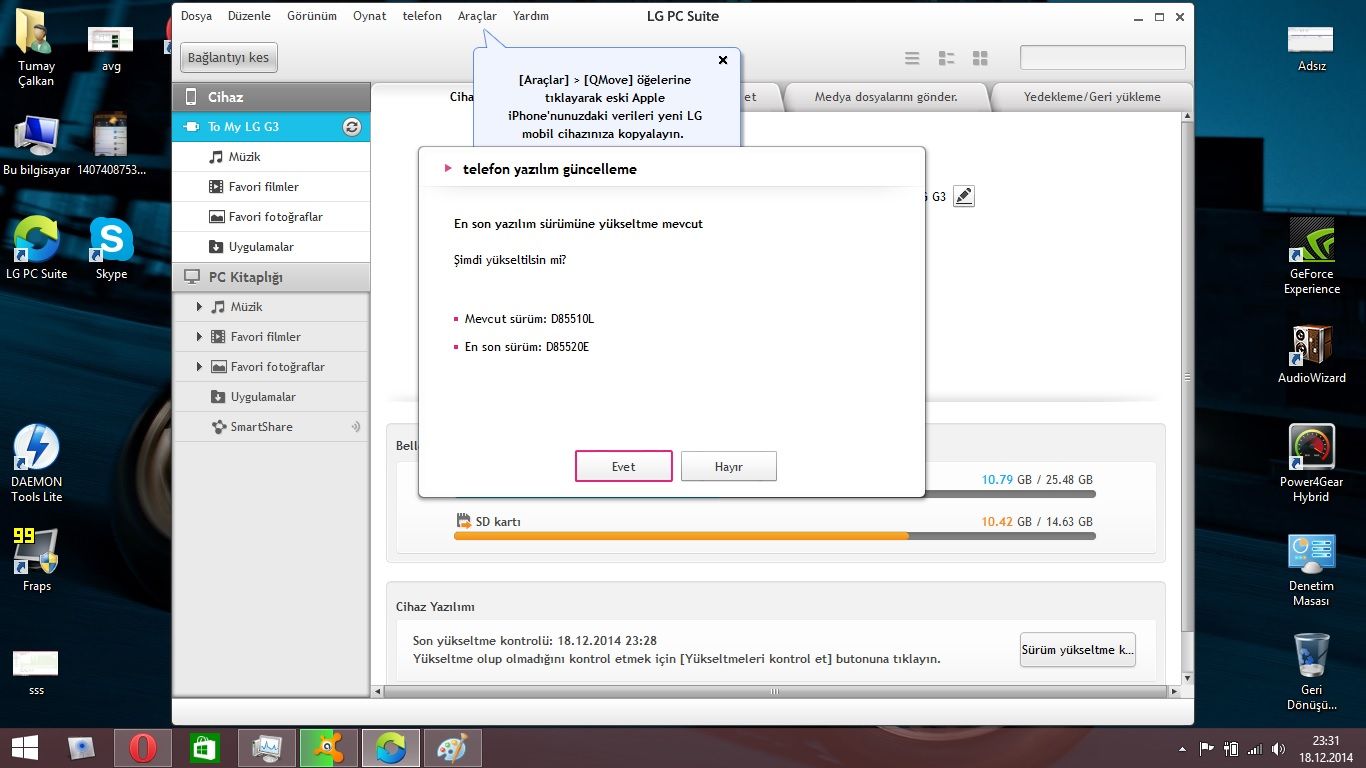
Task: Open the Oynat menu
Action: pos(370,16)
